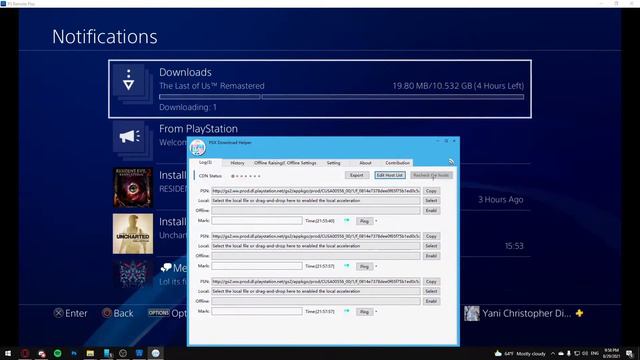Click the ENG language indicator in the tray
This screenshot has width=640, height=360.
(595, 353)
